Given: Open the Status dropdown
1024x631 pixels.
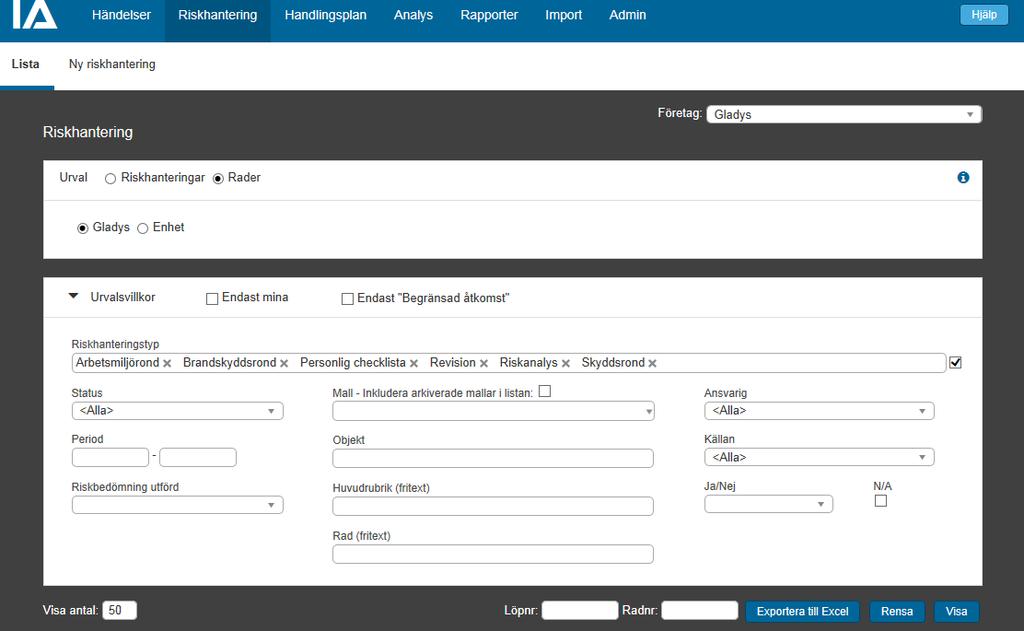Looking at the screenshot, I should [x=178, y=411].
